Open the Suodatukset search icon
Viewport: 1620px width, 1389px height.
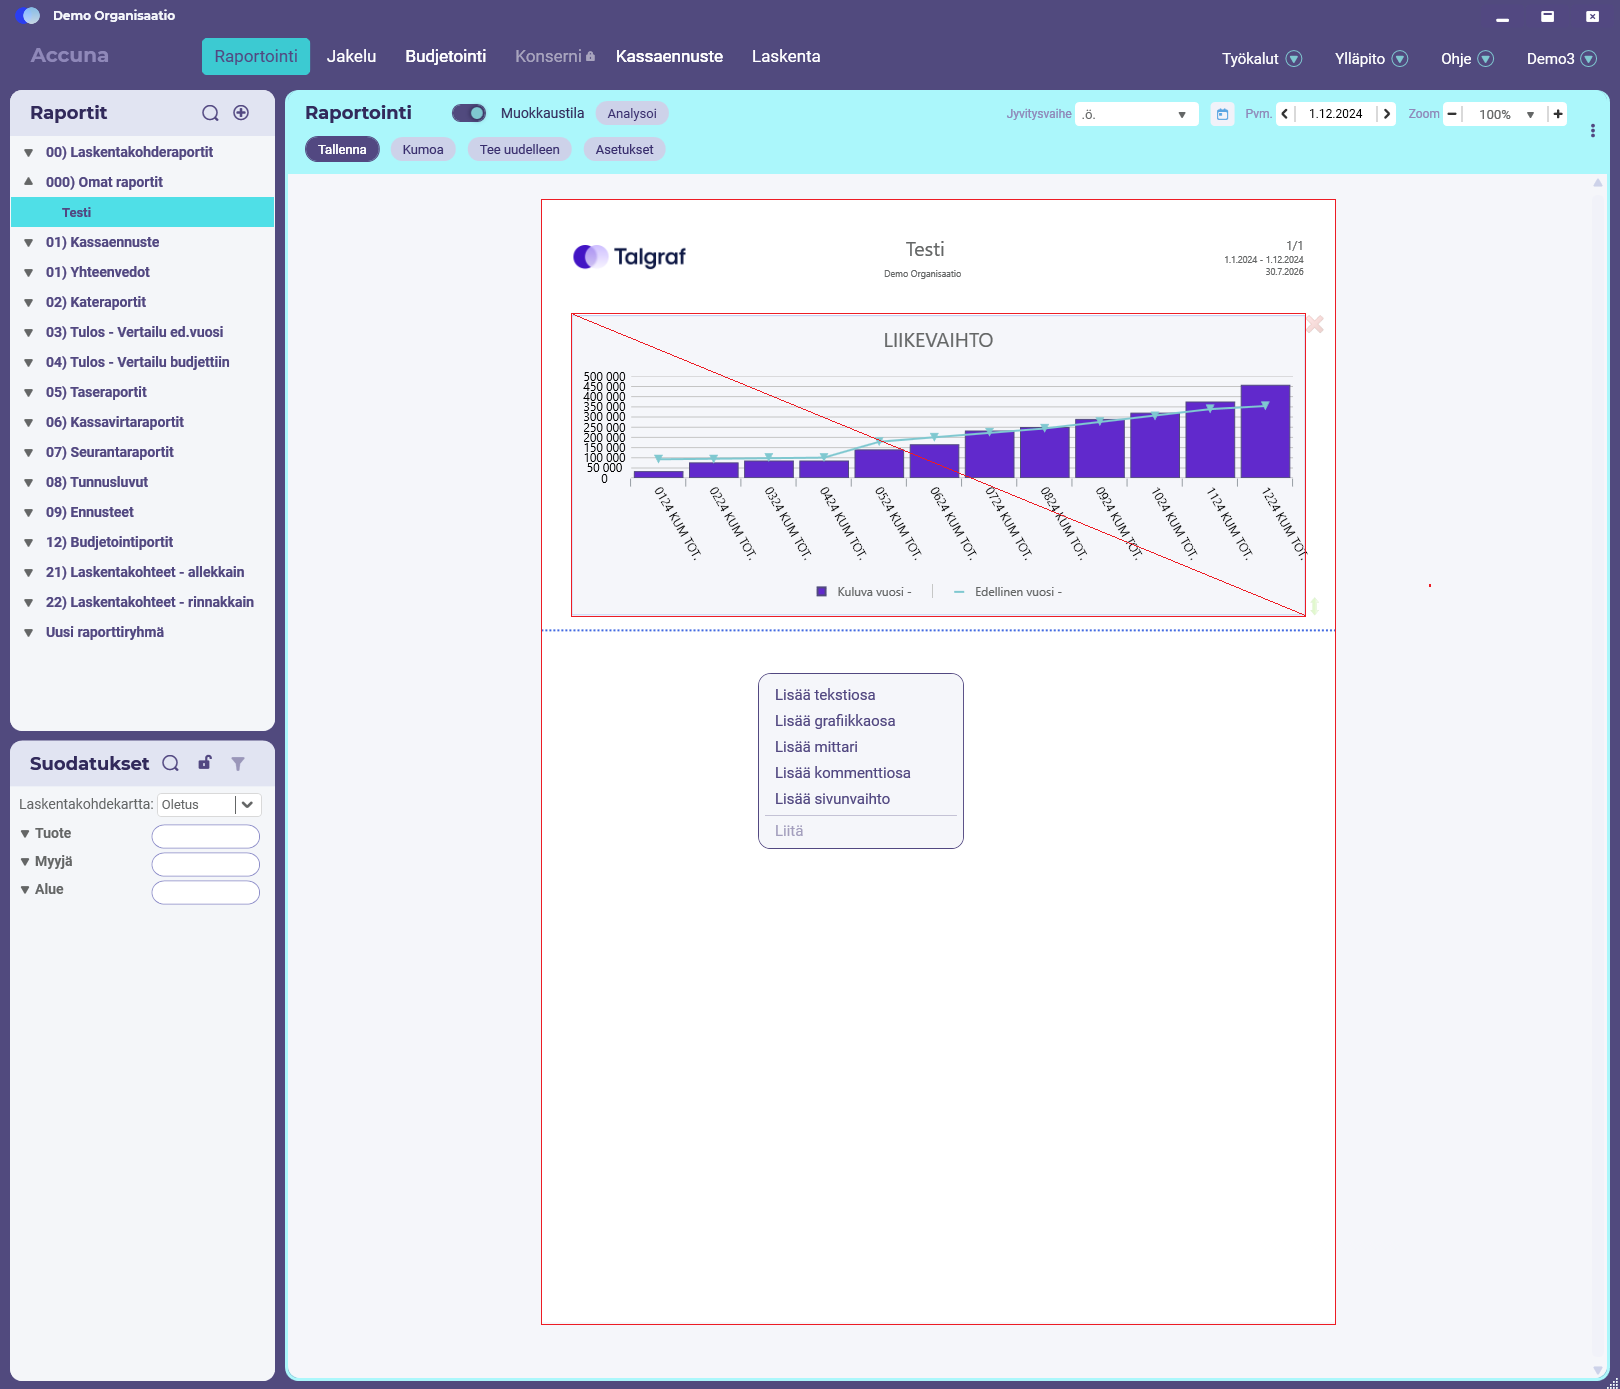(x=171, y=763)
